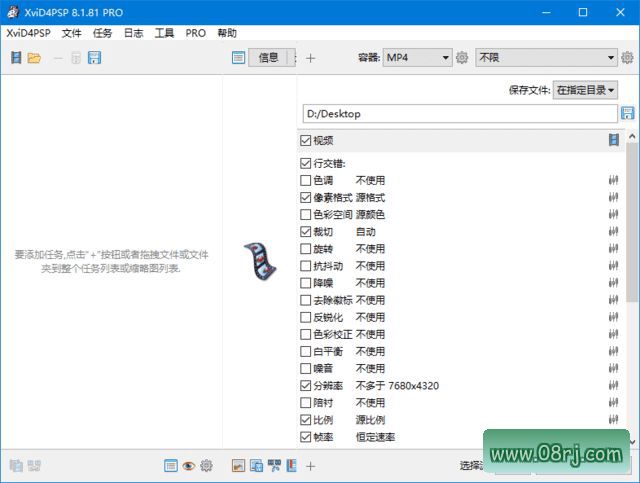Open the 任务 menu
640x483 pixels.
102,33
